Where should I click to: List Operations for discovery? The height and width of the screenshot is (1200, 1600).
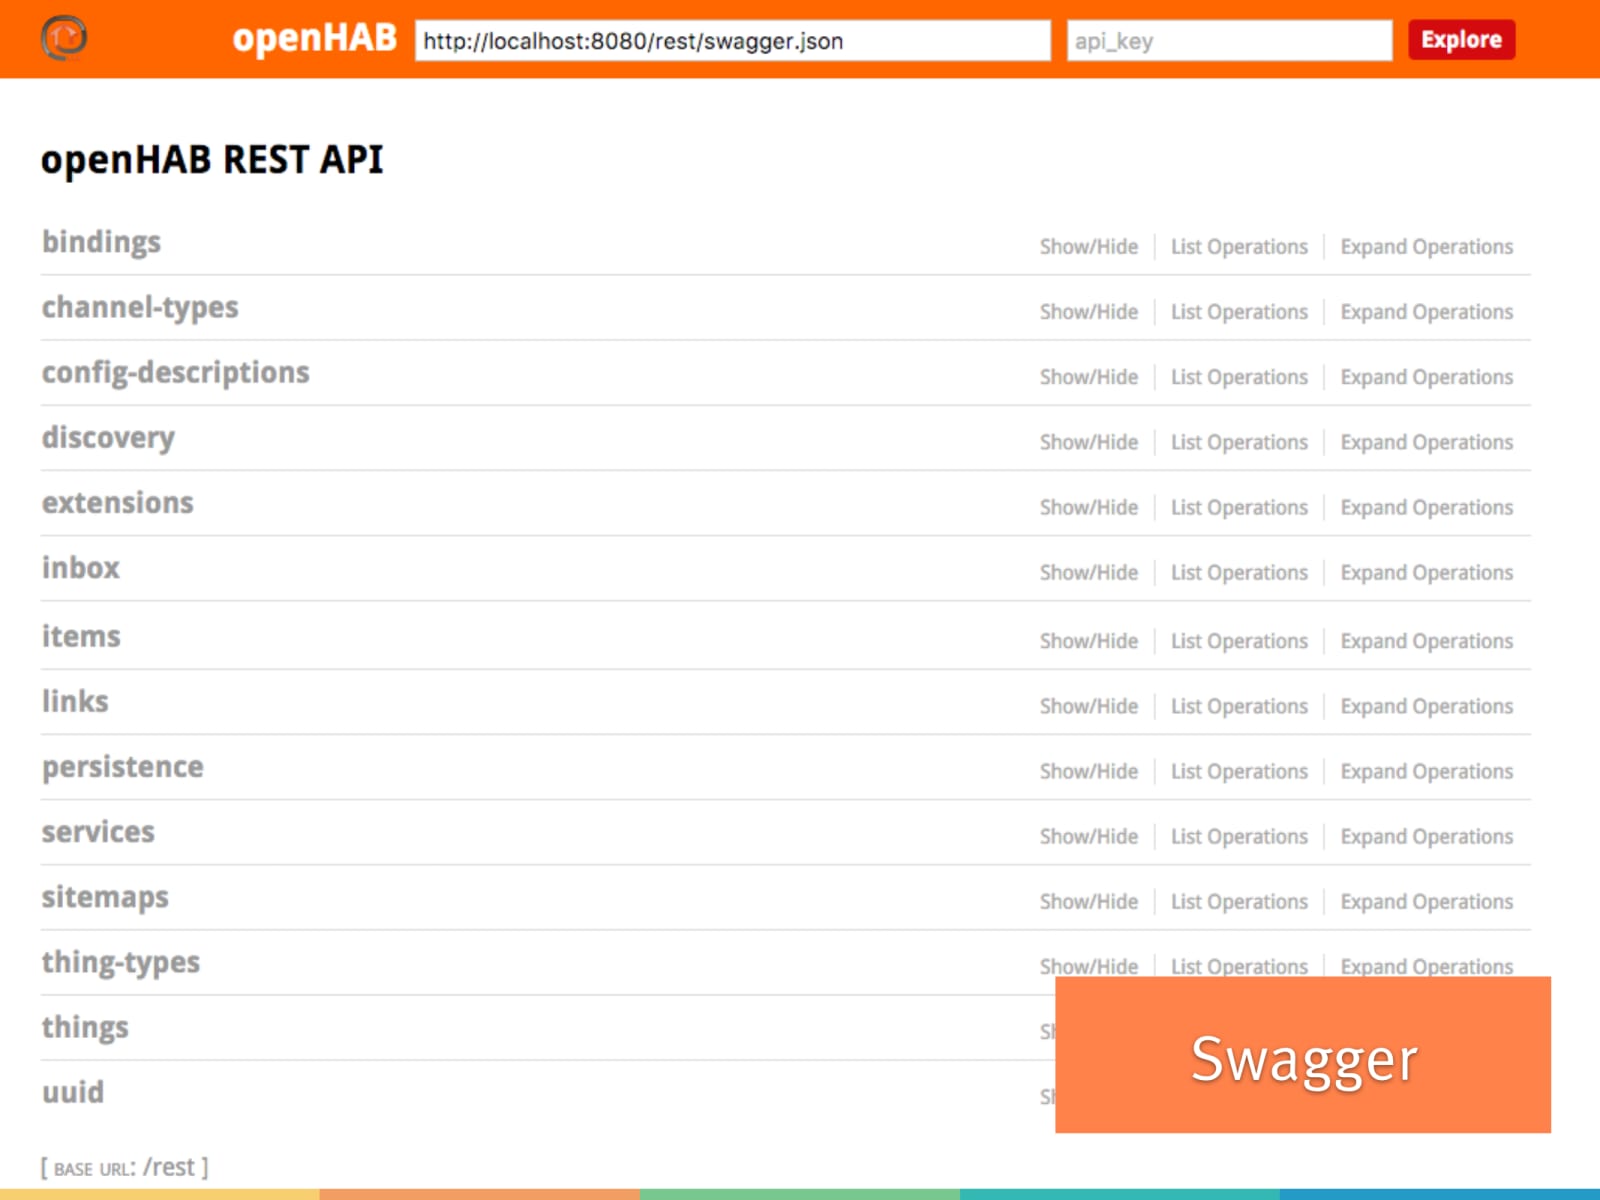coord(1239,442)
